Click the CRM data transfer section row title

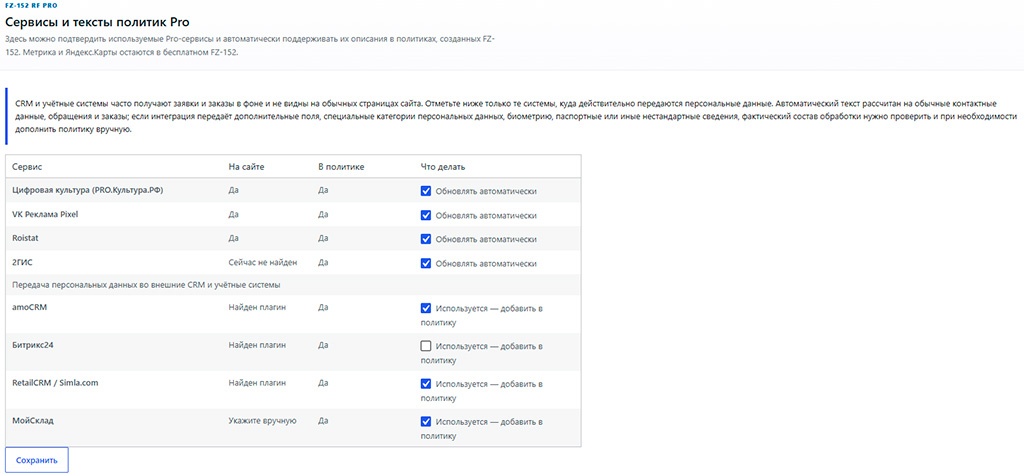pos(147,285)
